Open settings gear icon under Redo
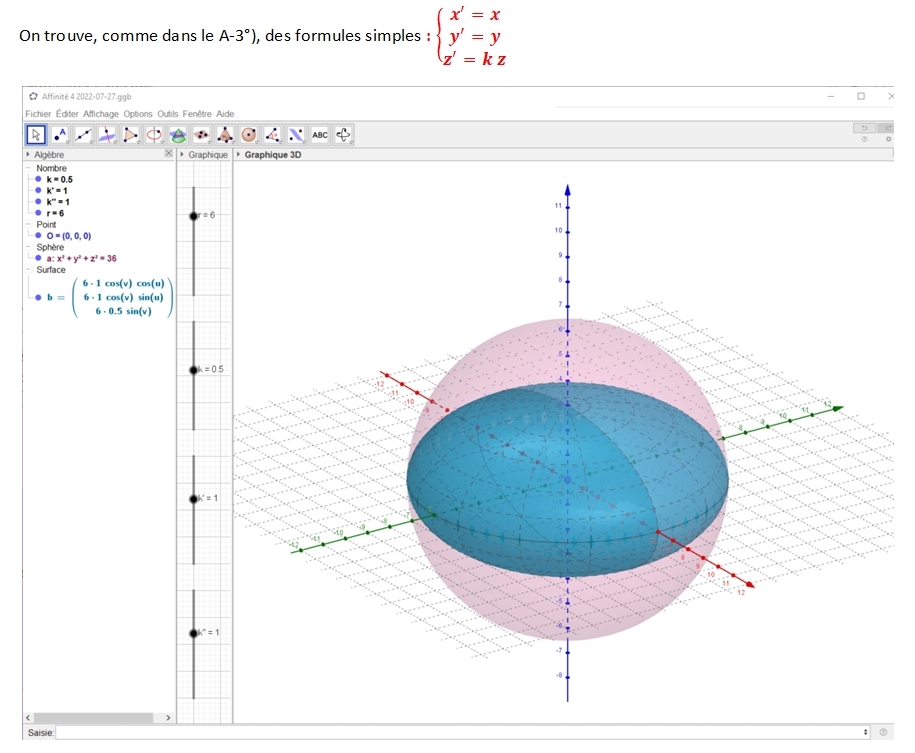This screenshot has height=753, width=915. click(x=888, y=140)
